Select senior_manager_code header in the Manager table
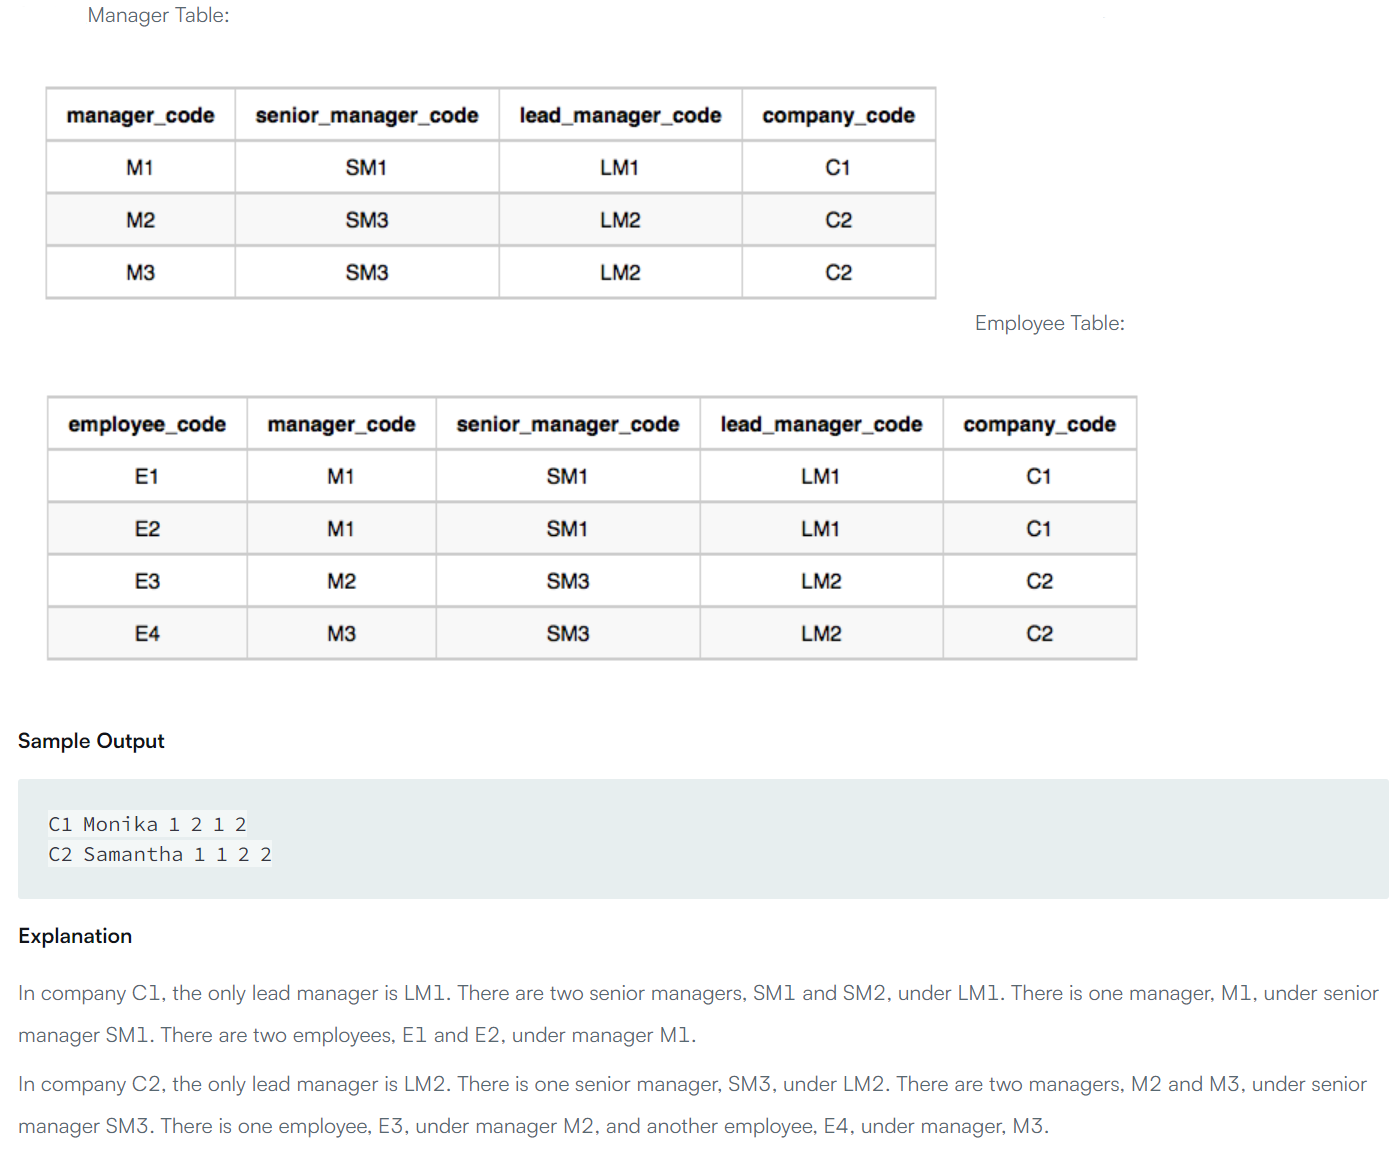 click(367, 115)
